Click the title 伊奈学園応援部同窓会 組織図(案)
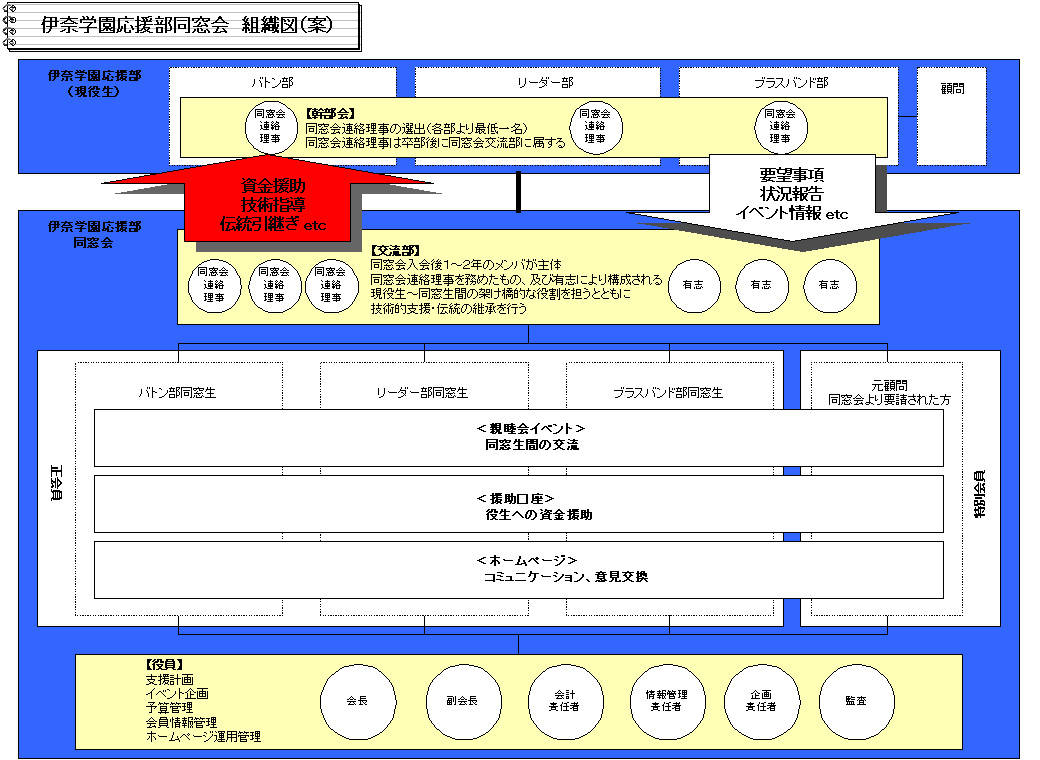Screen dimensions: 1040x760 187,25
